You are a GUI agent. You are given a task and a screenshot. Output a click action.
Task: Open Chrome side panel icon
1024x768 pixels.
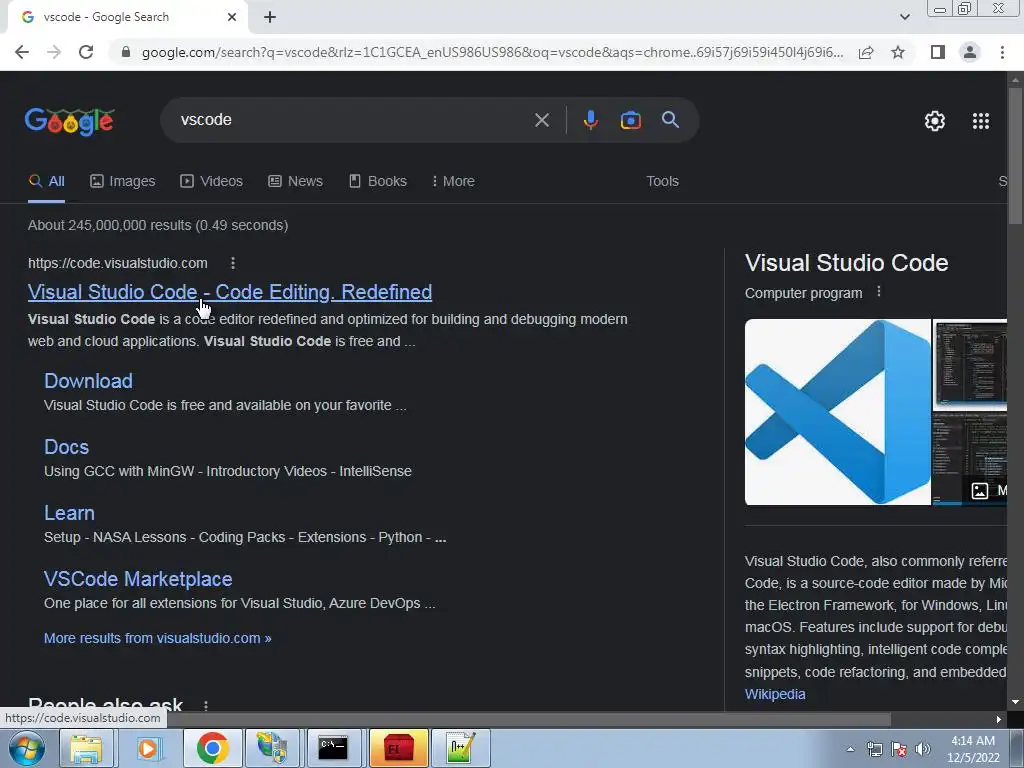(x=938, y=52)
